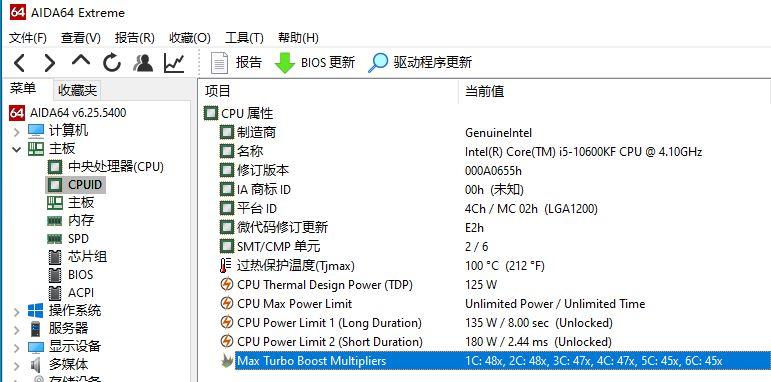Viewport: 771px width, 382px height.
Task: Open the 查看(V) menu
Action: click(x=81, y=38)
